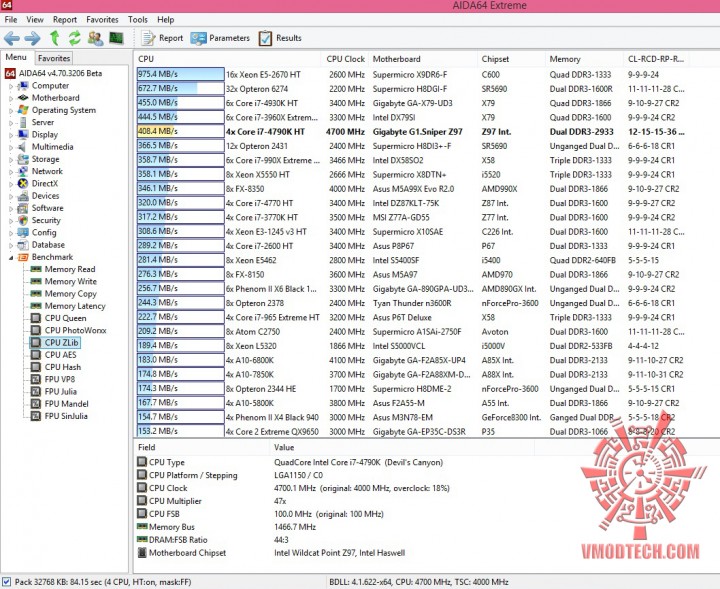The width and height of the screenshot is (720, 589).
Task: Click the green monitor icon in the toolbar
Action: [x=116, y=38]
